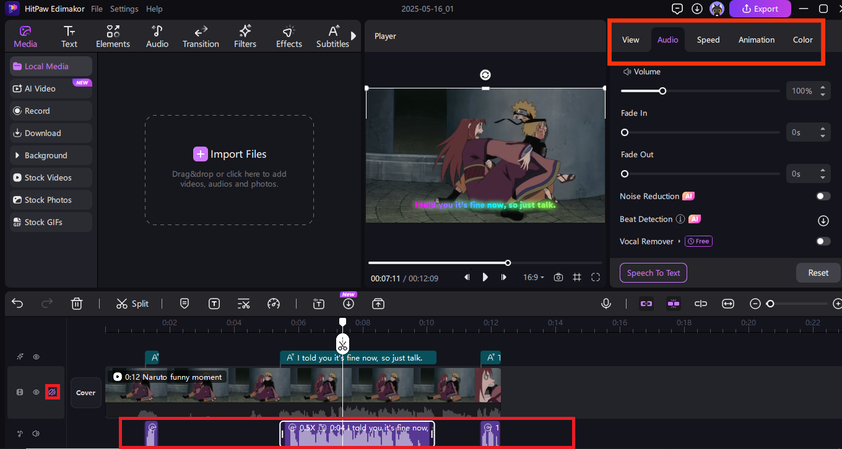Toggle the Noise Reduction switch
842x449 pixels.
[823, 197]
